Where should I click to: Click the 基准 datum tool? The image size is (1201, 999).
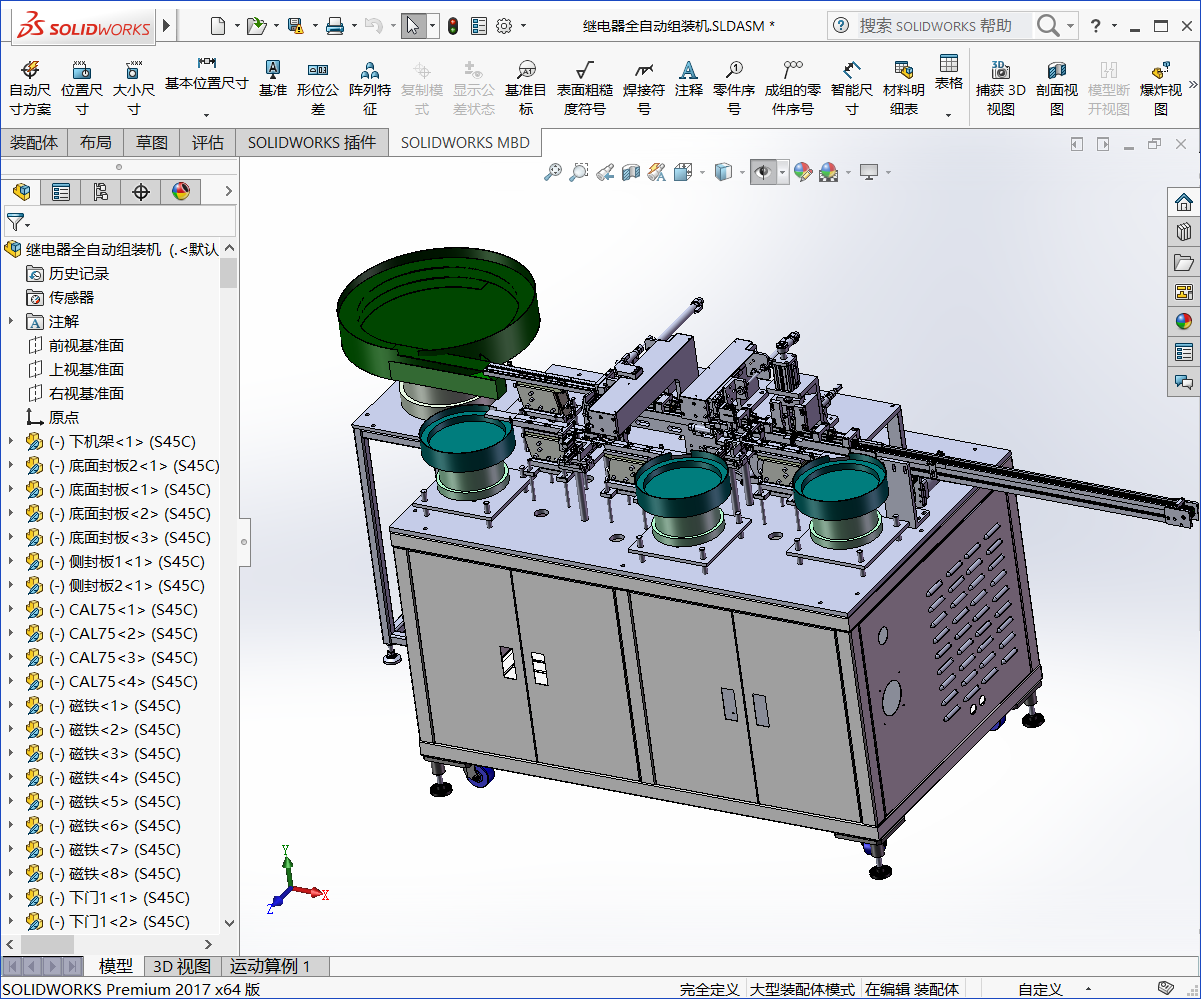272,78
